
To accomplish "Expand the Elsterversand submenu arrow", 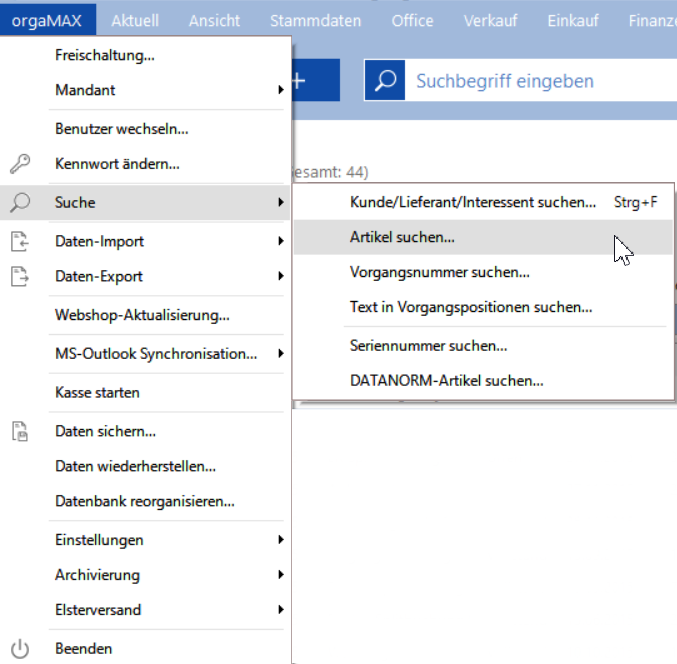I will [x=281, y=610].
